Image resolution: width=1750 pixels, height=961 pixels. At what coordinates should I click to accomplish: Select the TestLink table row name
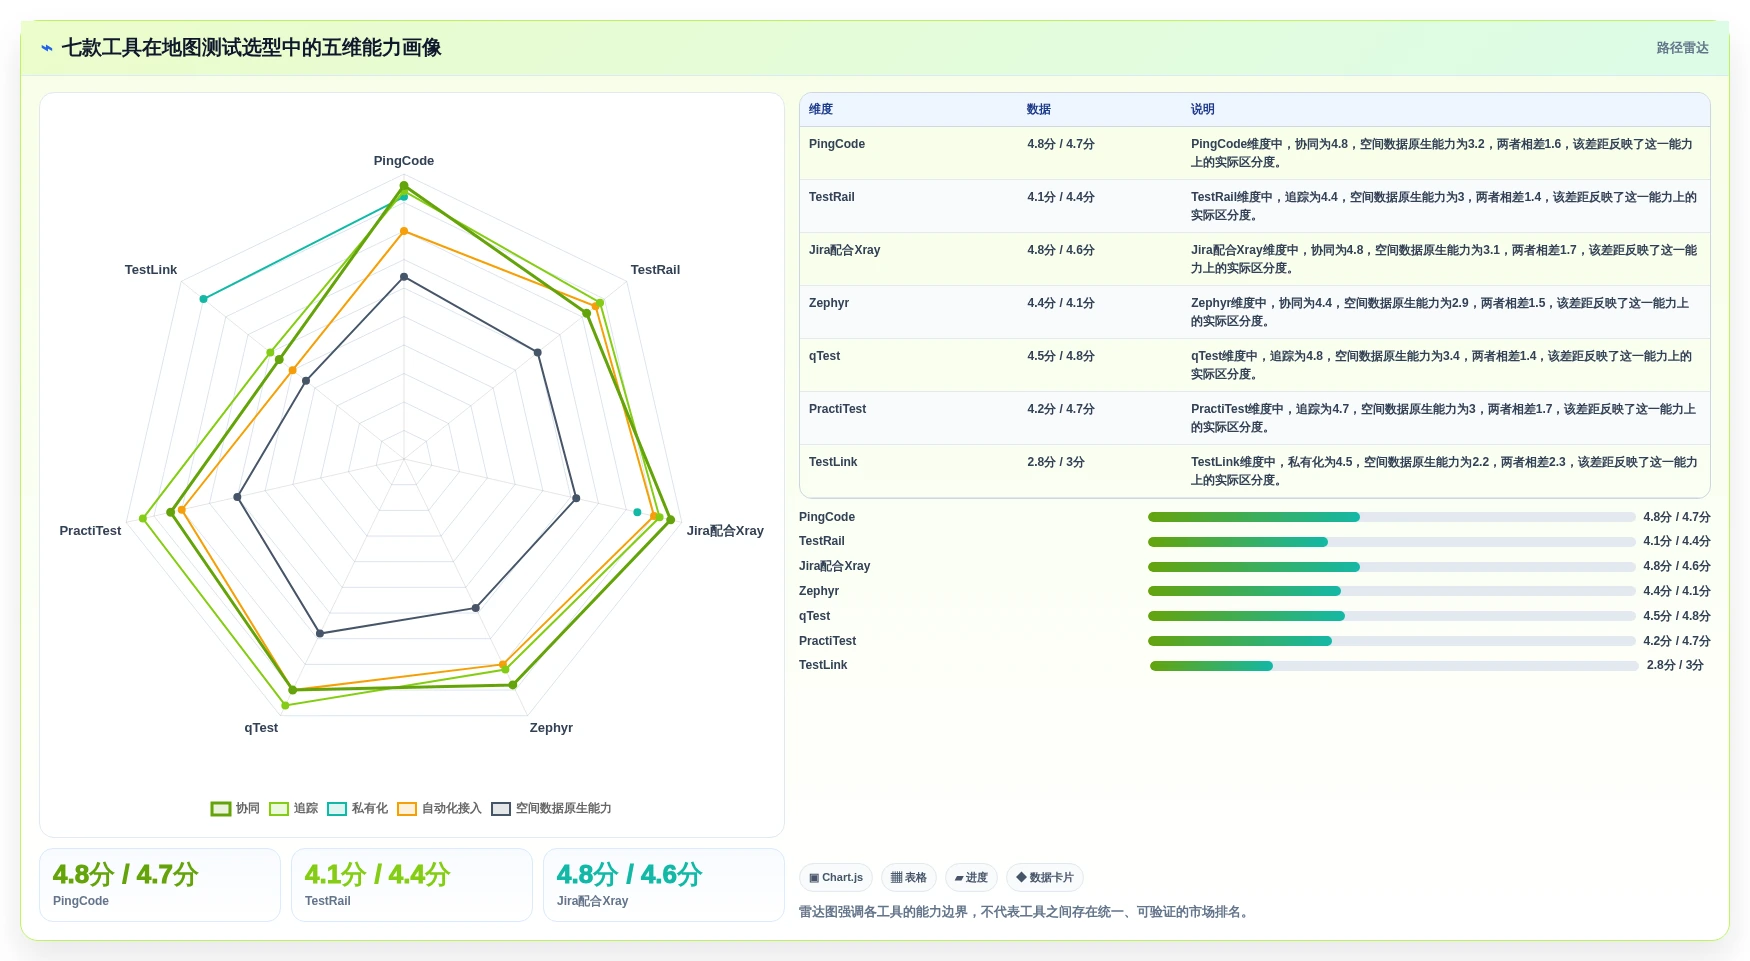click(834, 462)
